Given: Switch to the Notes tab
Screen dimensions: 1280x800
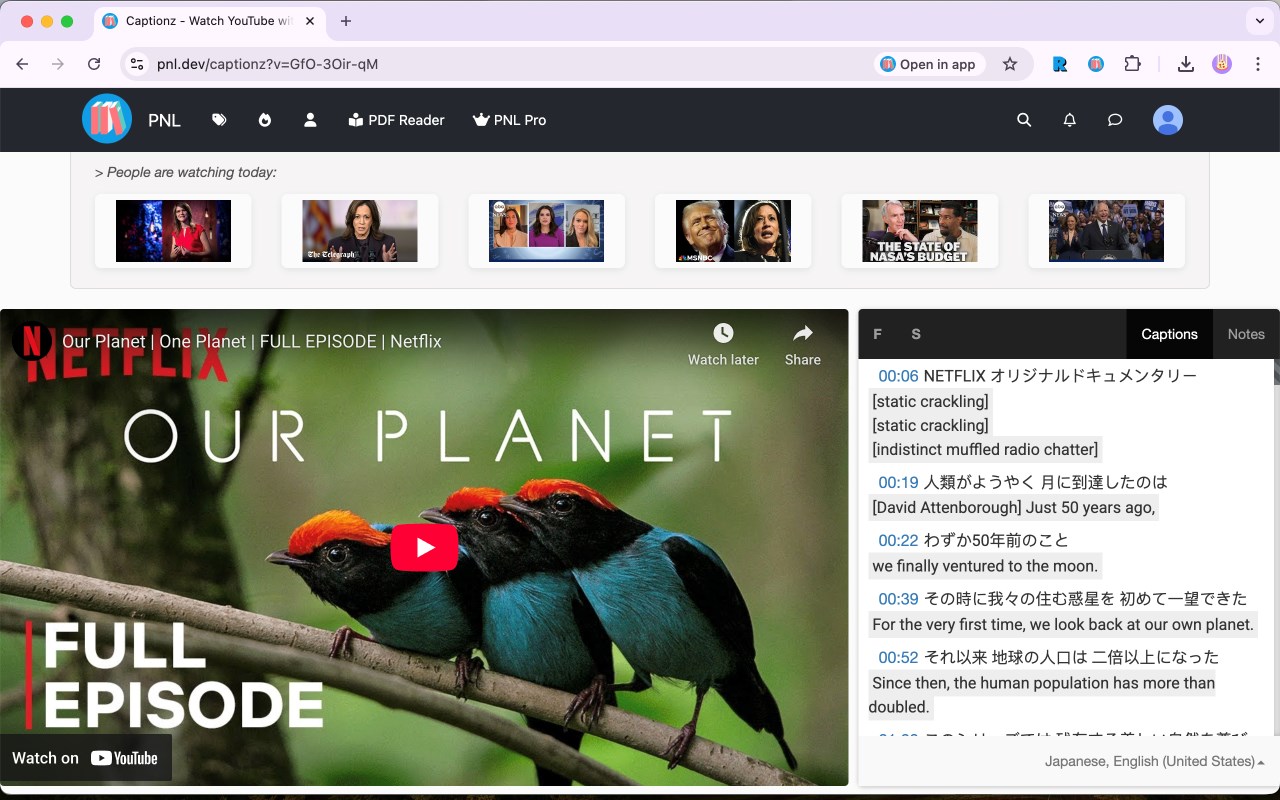Looking at the screenshot, I should click(1246, 334).
